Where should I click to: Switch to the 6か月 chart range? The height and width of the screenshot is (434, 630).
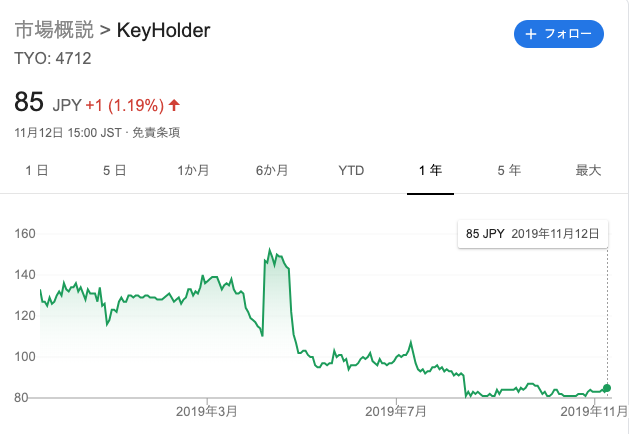pos(272,170)
